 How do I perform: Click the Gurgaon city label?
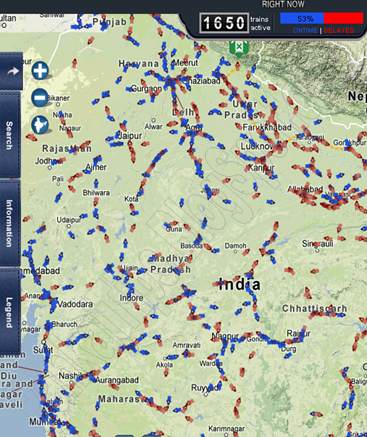tap(146, 89)
